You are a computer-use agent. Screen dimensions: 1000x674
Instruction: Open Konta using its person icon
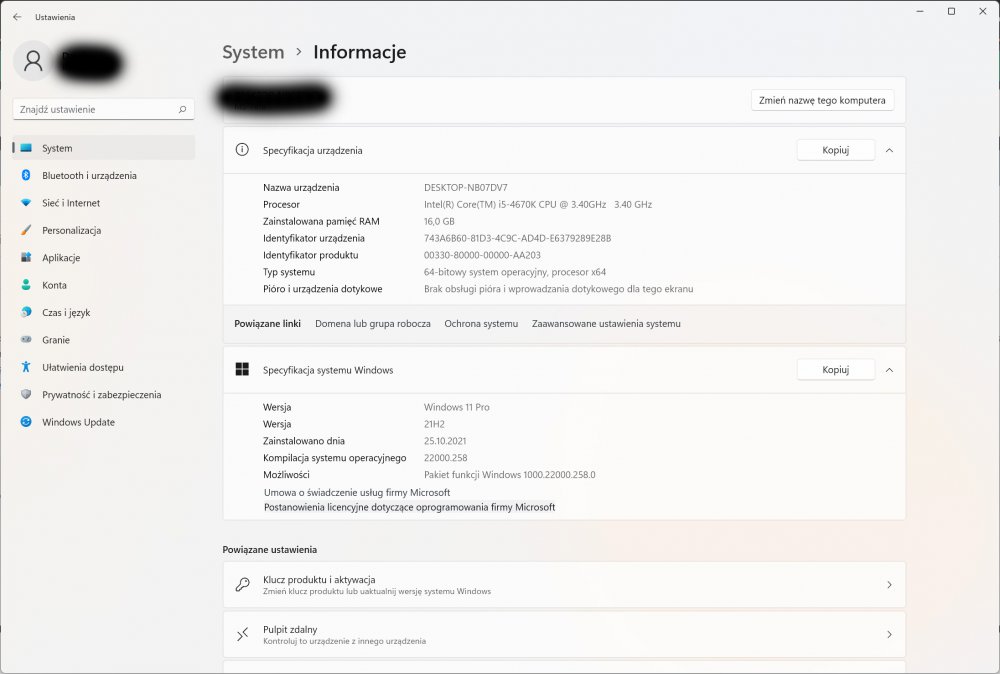point(26,285)
